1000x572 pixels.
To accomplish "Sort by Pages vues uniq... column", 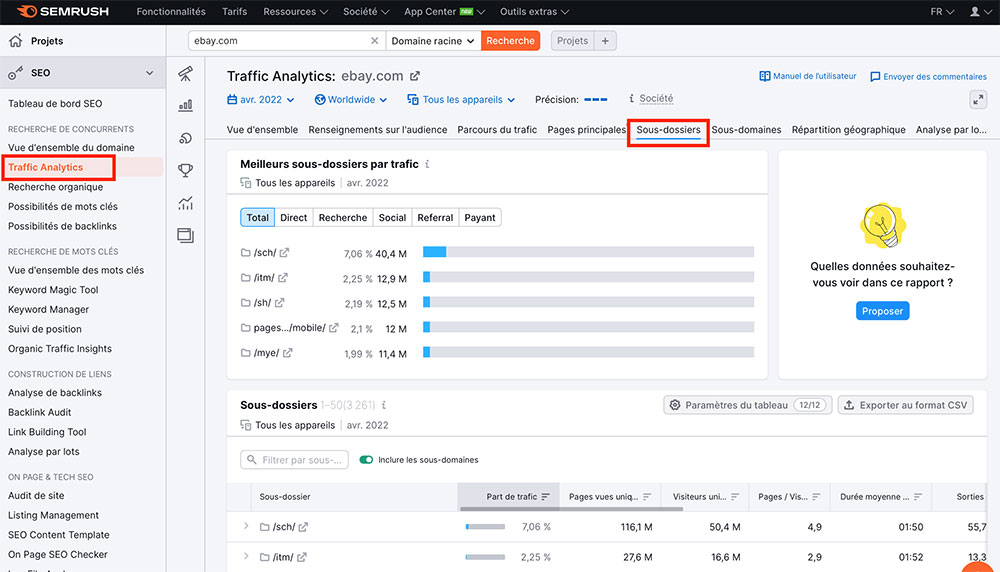I will [647, 497].
